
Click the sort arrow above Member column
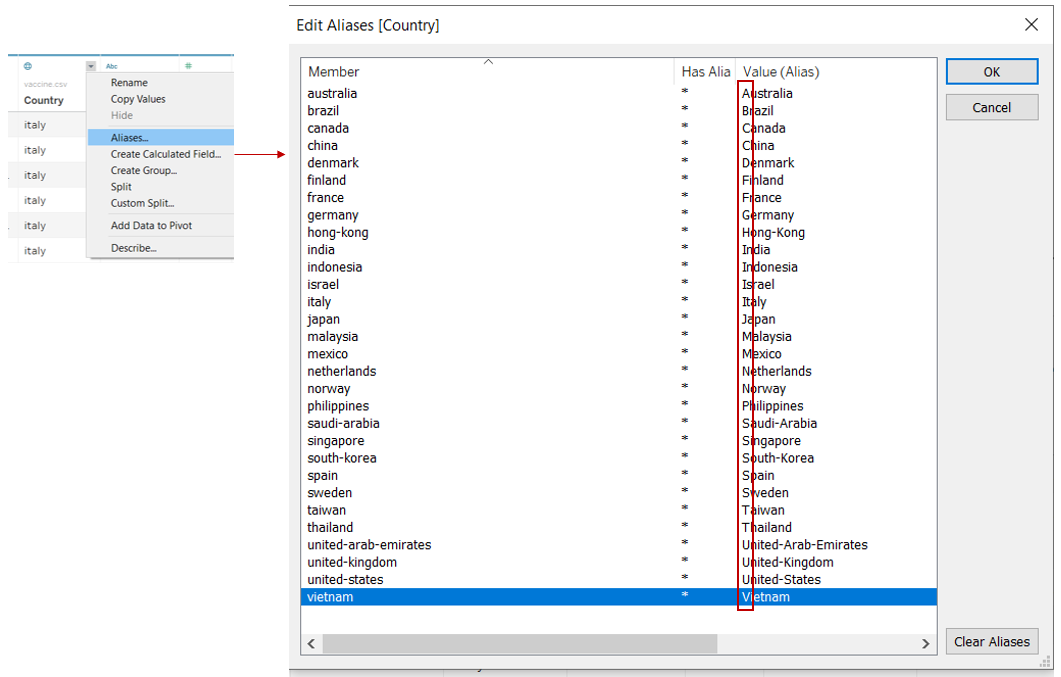(488, 62)
